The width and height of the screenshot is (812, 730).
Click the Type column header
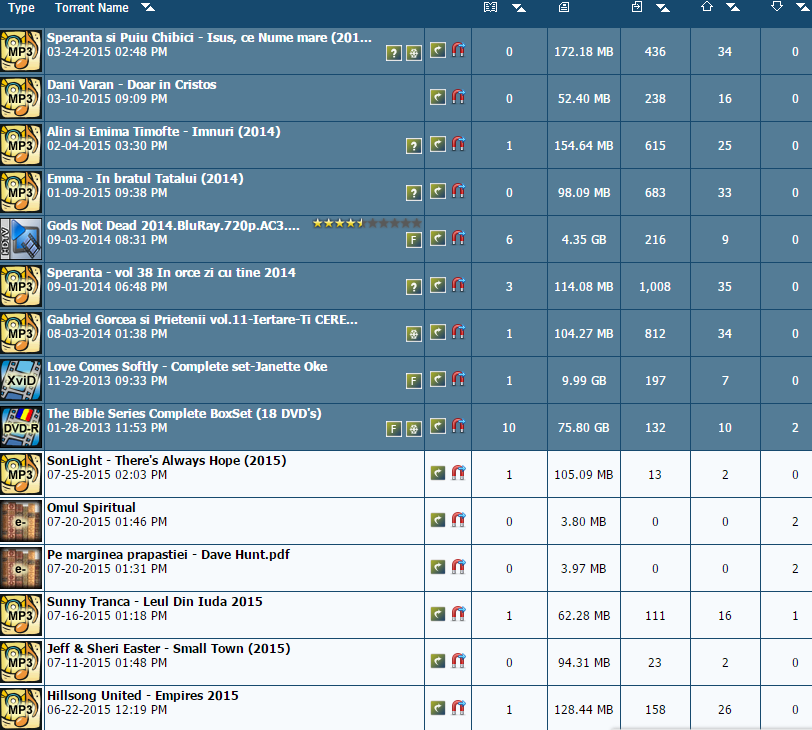point(21,8)
